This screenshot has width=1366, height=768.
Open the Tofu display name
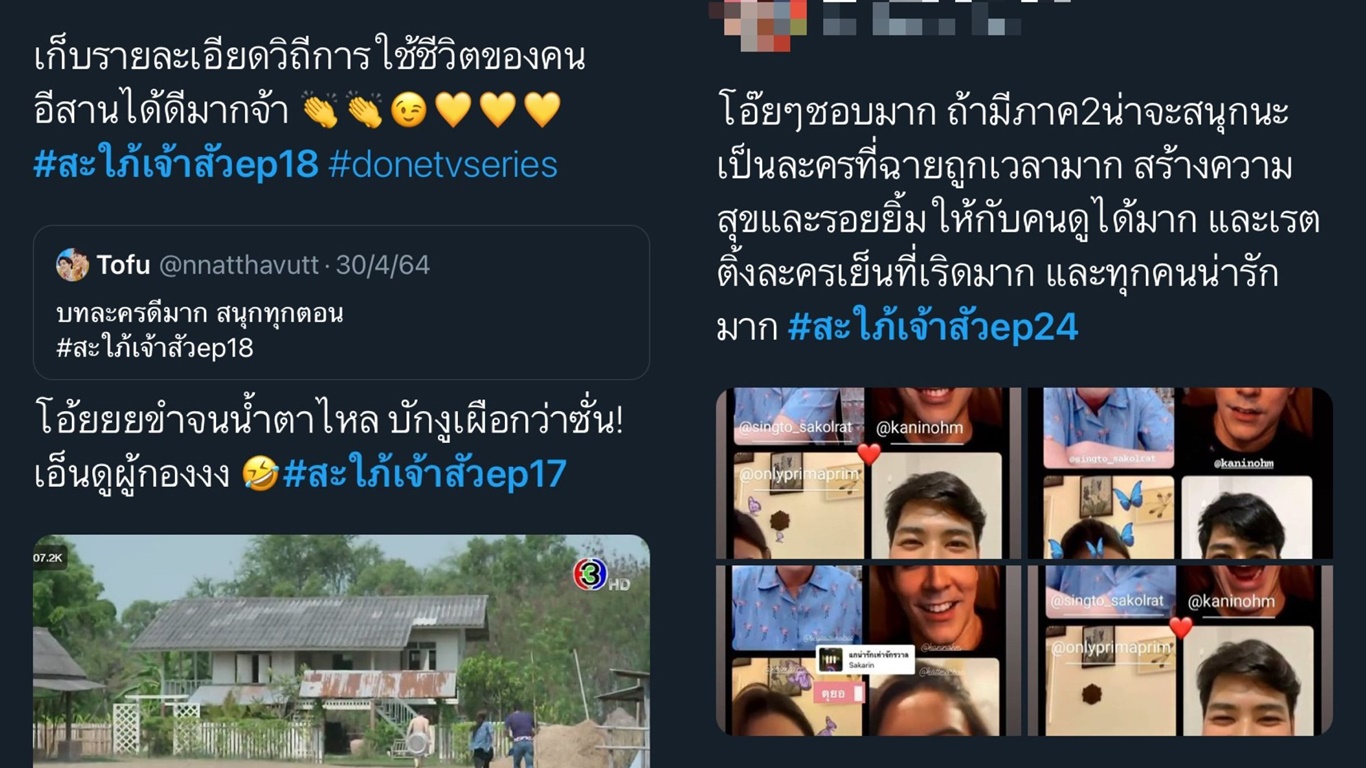pos(123,265)
